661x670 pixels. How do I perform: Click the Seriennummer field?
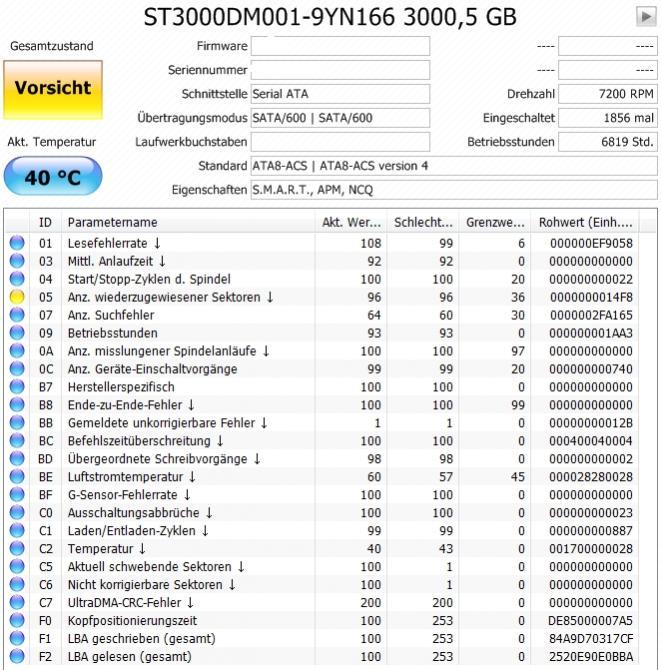[x=340, y=70]
